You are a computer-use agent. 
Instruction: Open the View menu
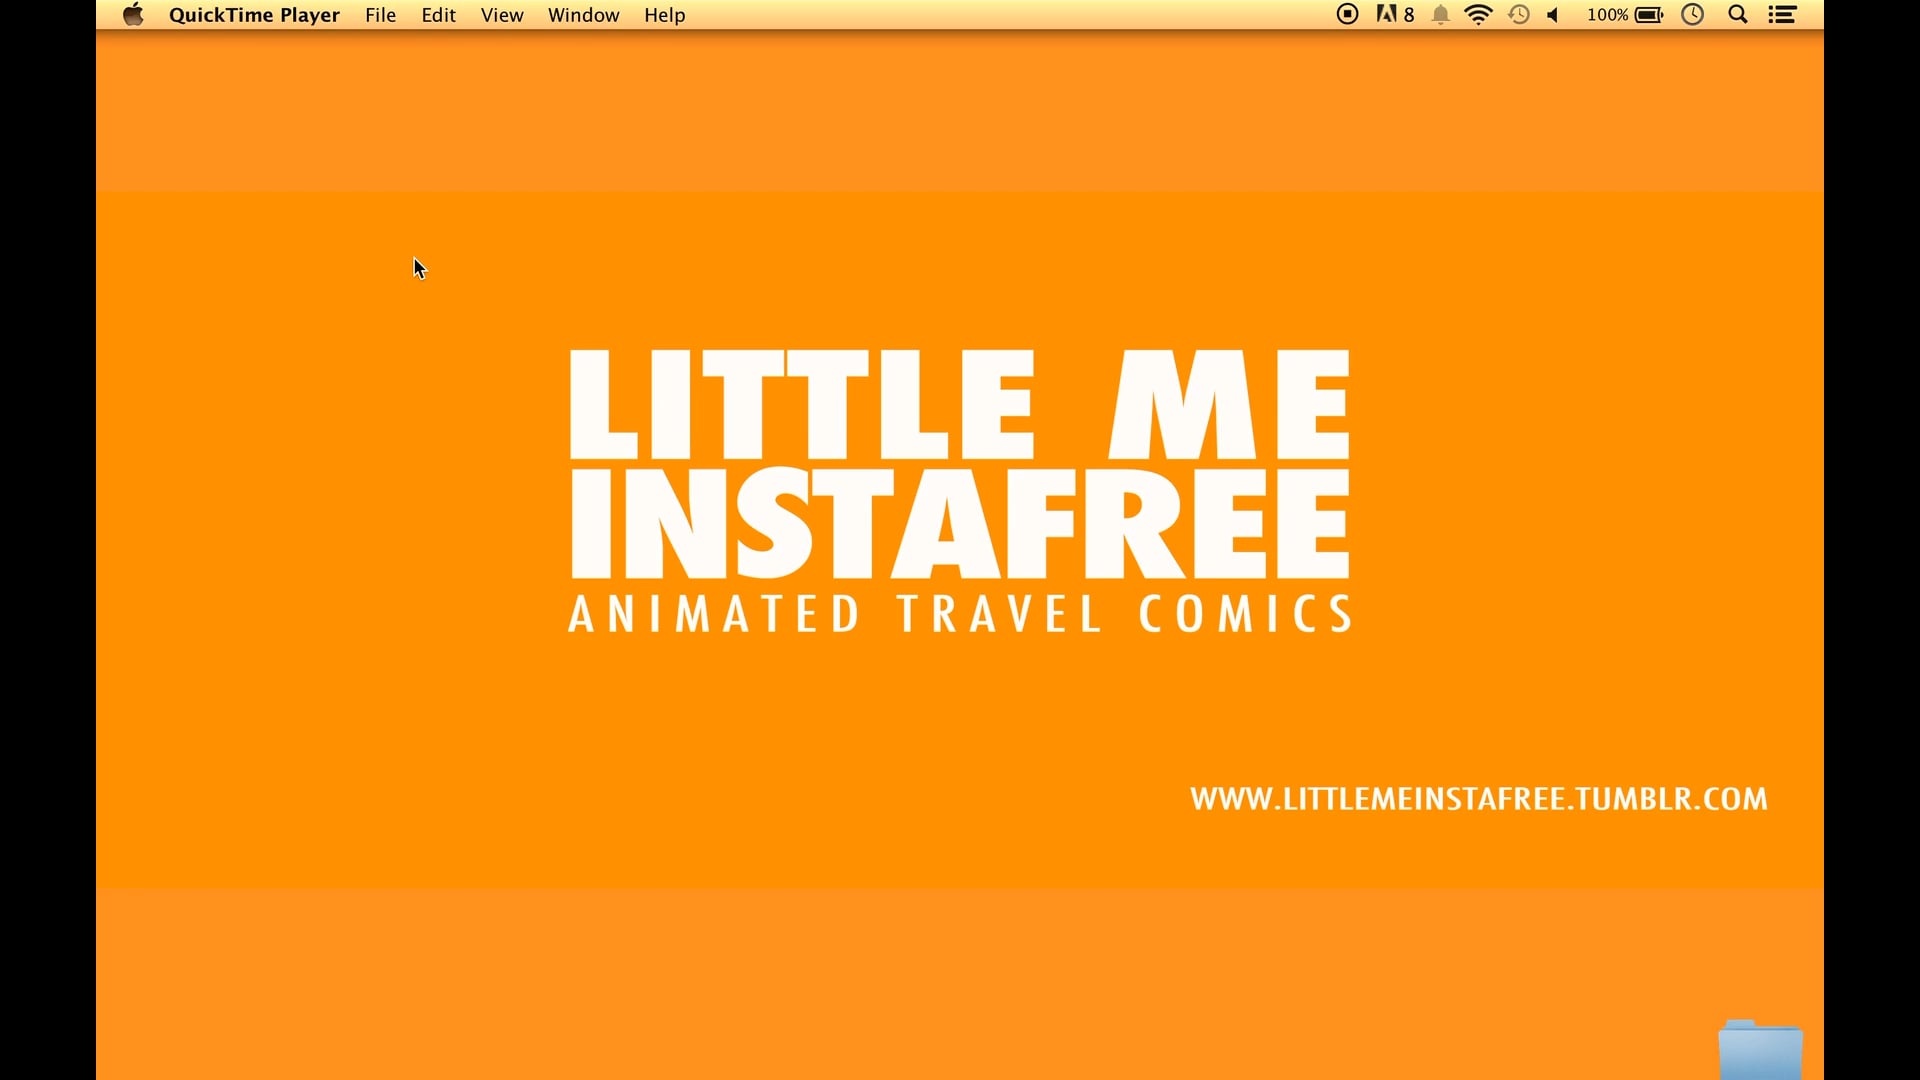[x=502, y=15]
